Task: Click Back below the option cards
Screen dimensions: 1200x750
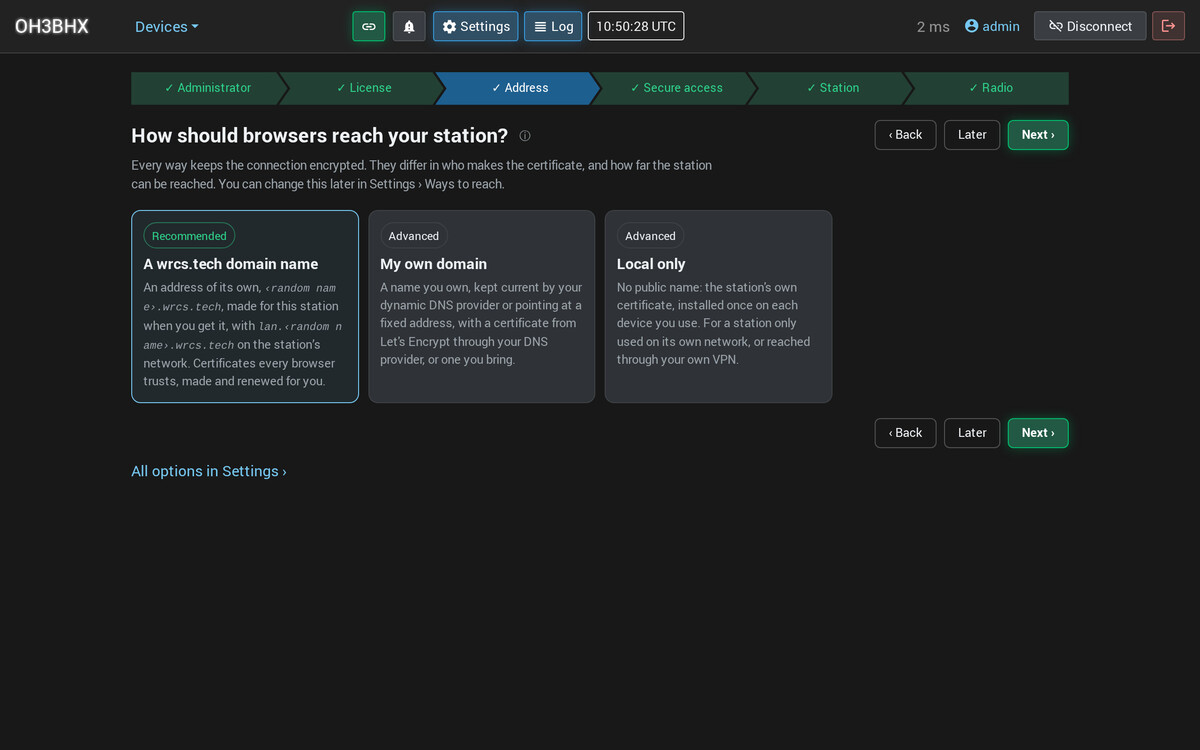Action: [906, 433]
